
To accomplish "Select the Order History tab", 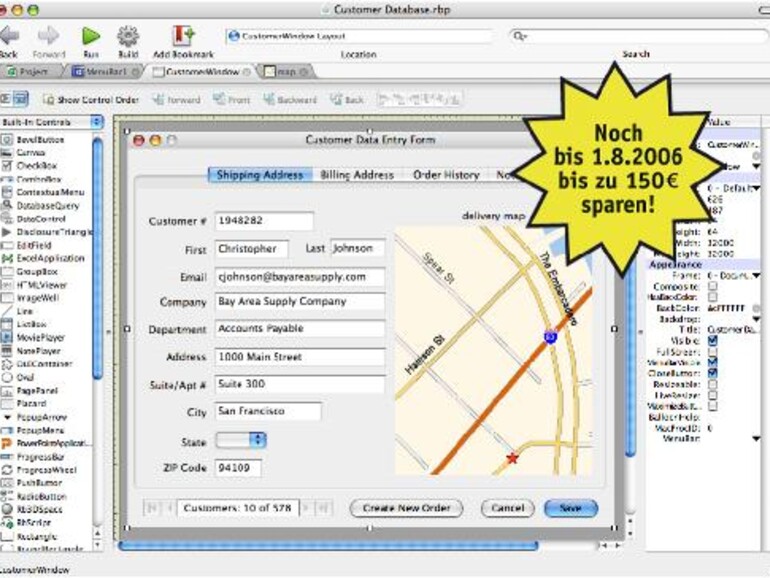I will tap(446, 175).
